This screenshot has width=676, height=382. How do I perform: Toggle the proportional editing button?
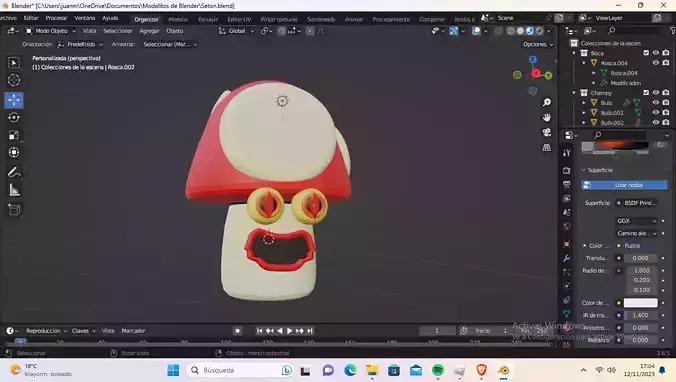tap(310, 31)
